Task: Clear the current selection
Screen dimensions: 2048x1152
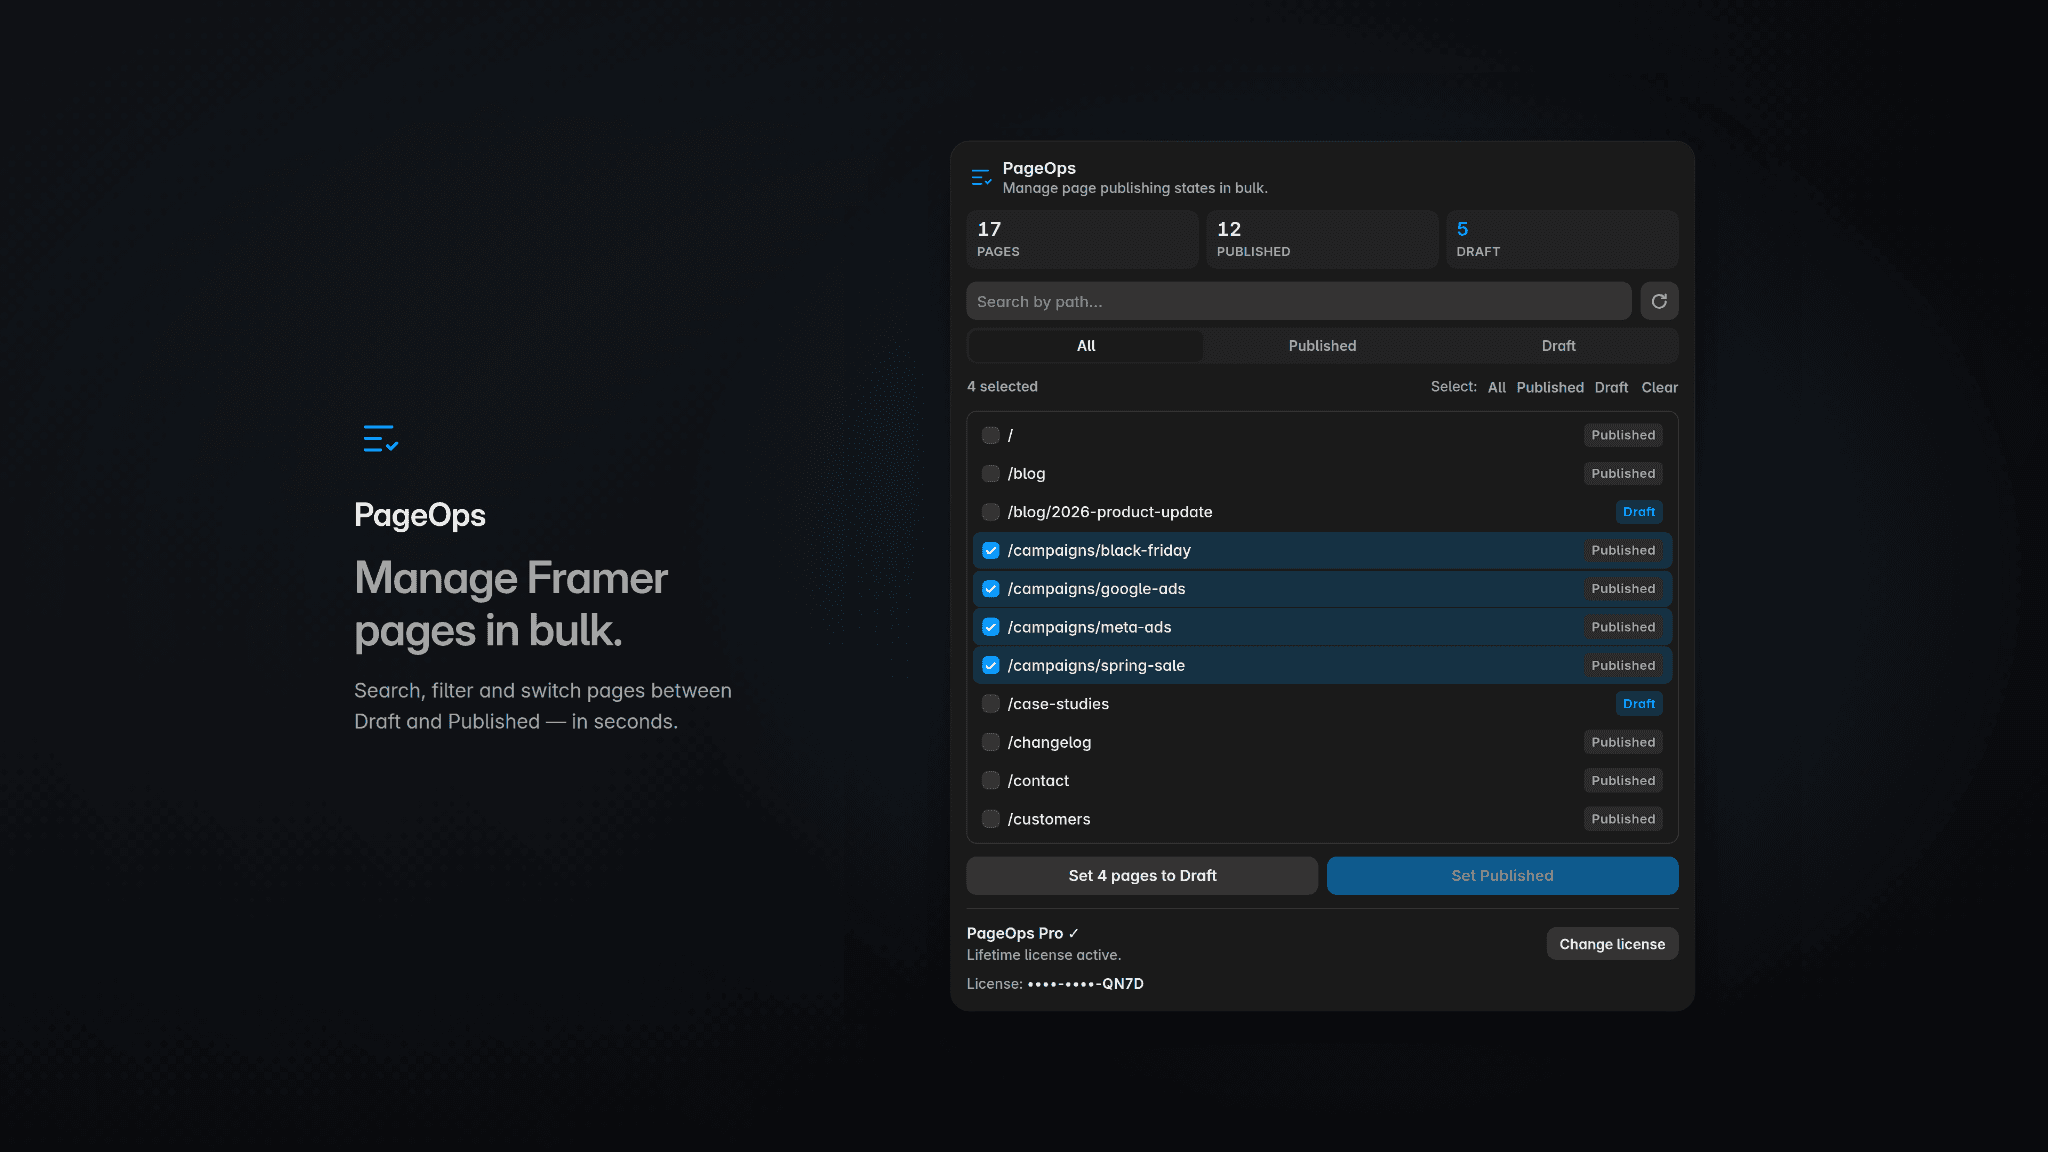Action: pos(1659,387)
